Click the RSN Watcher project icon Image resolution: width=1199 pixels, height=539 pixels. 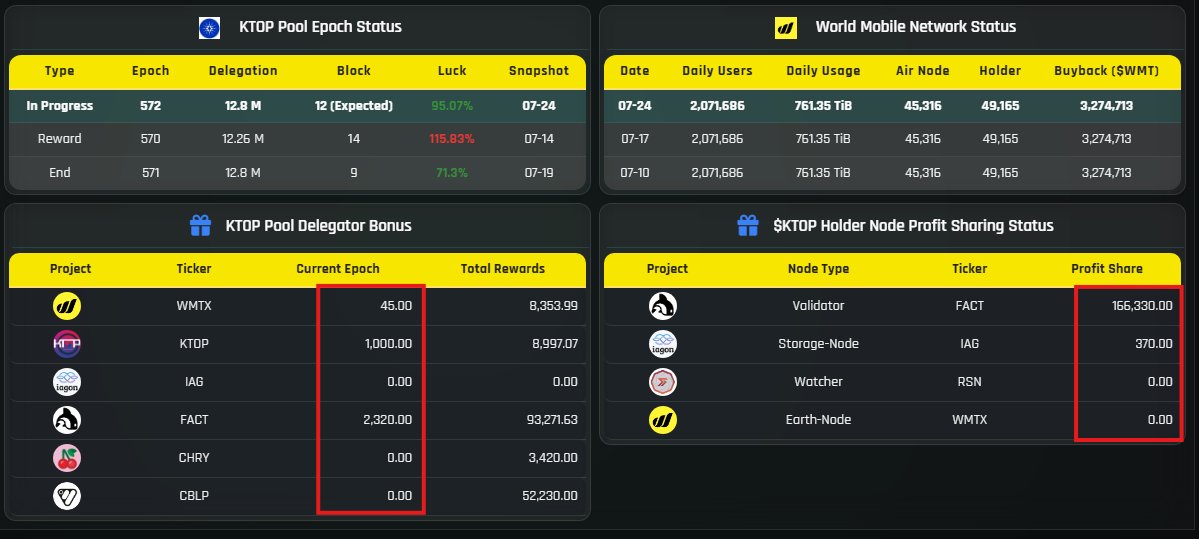click(x=663, y=382)
